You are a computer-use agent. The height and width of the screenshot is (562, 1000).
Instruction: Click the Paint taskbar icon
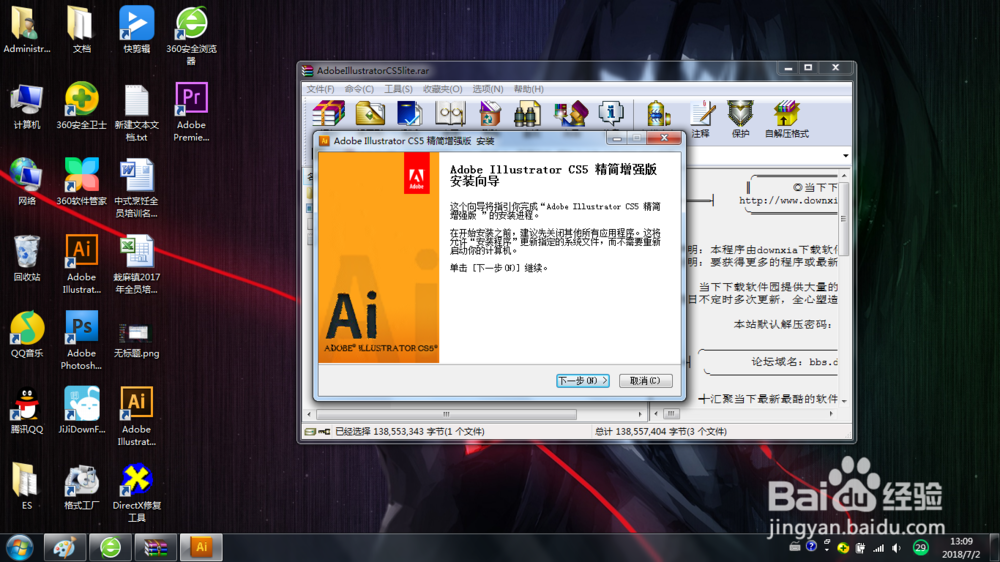tap(64, 547)
